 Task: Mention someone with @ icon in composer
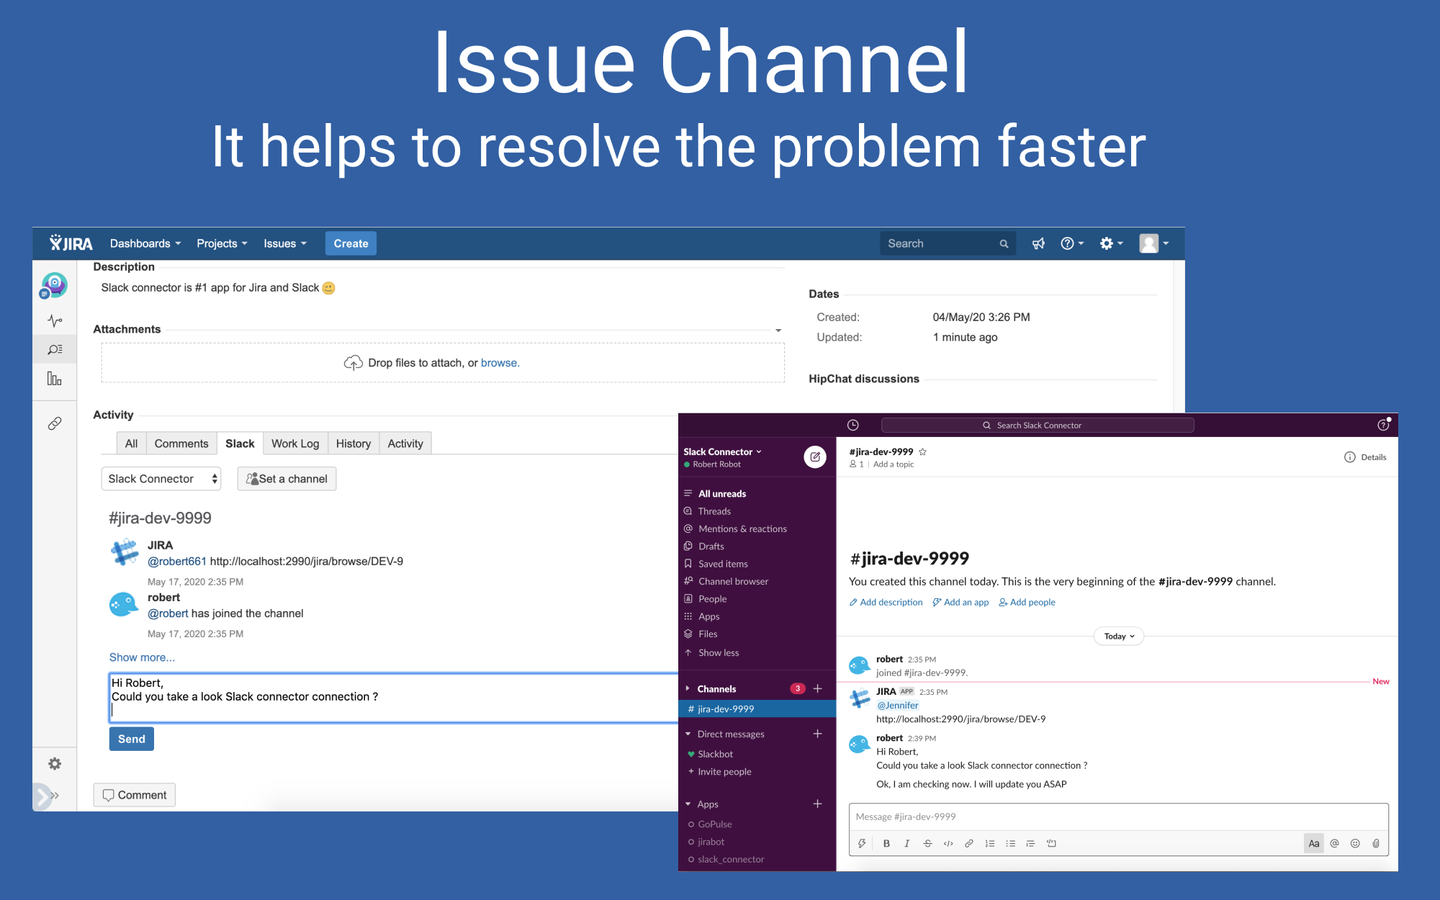pyautogui.click(x=1334, y=843)
